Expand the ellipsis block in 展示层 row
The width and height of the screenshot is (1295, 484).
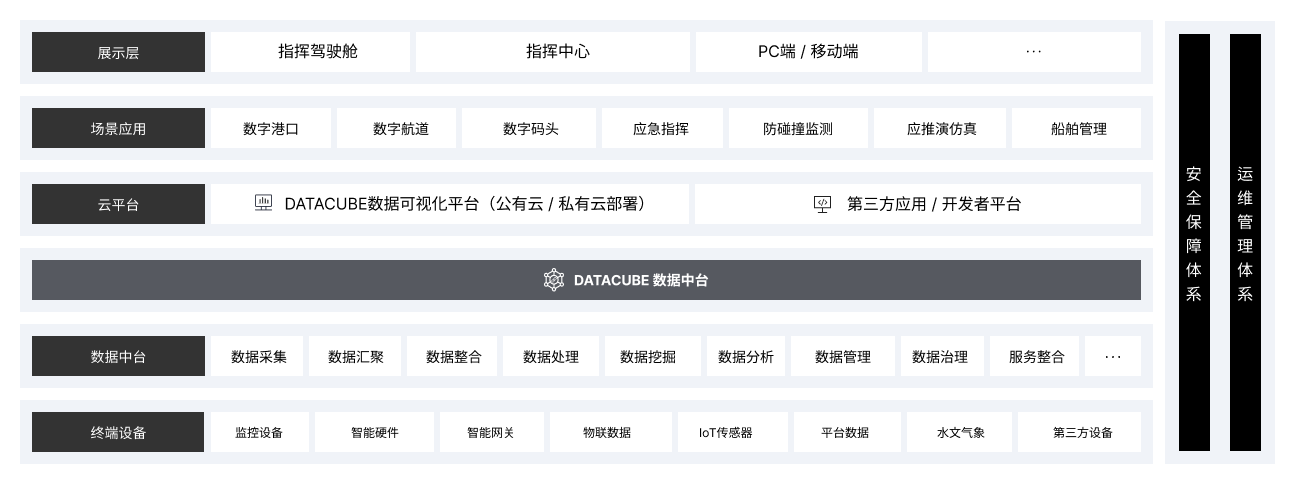tap(1034, 52)
